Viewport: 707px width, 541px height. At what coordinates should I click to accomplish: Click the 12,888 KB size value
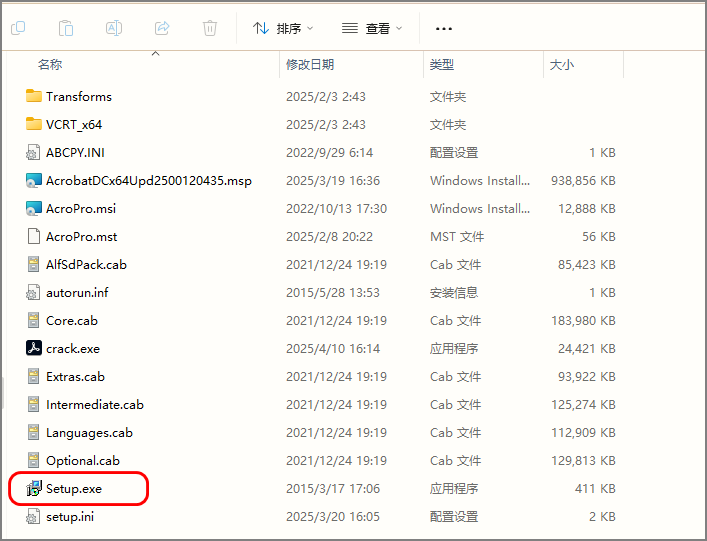(587, 208)
